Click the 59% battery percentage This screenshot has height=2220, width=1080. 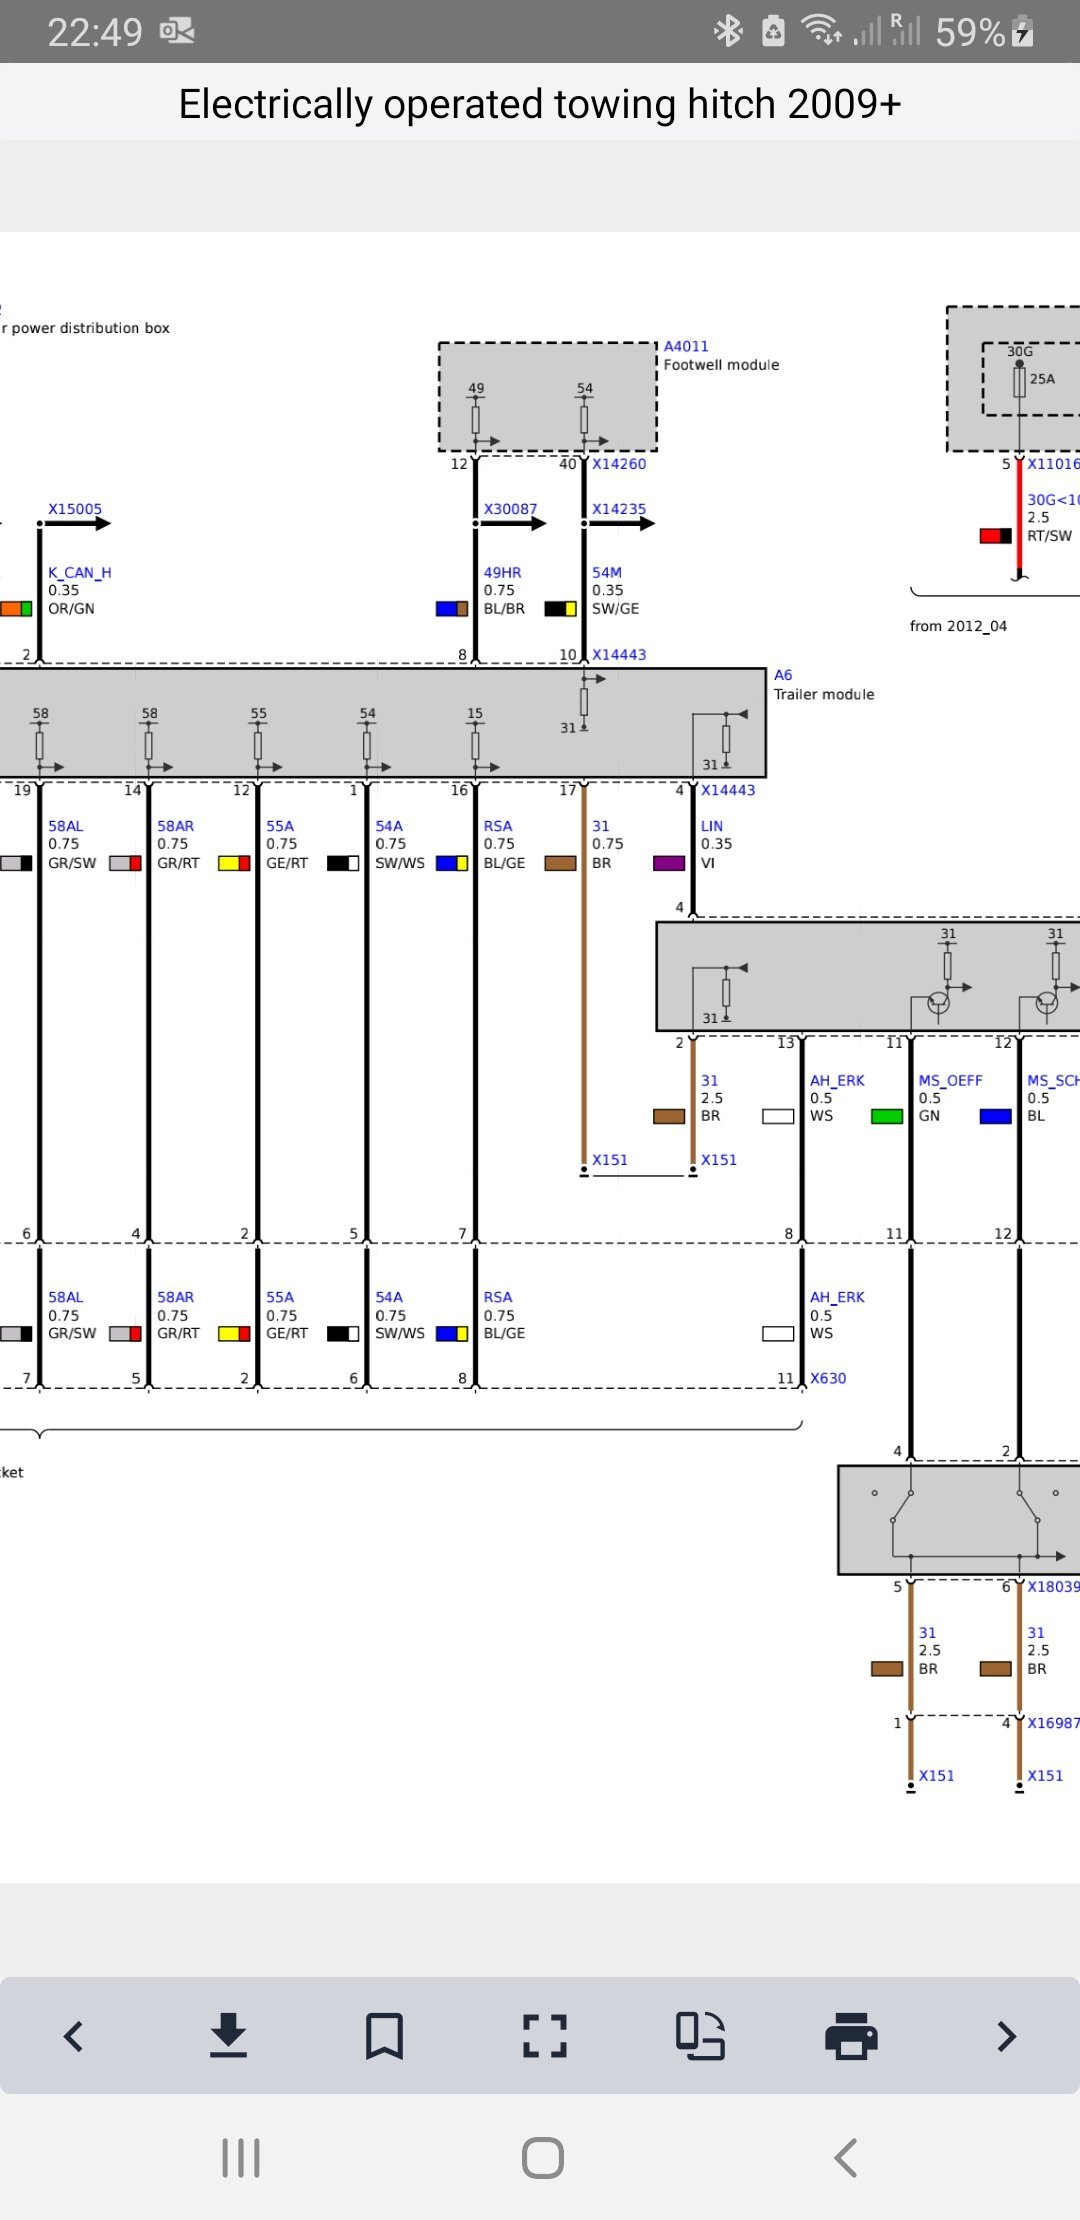(970, 32)
